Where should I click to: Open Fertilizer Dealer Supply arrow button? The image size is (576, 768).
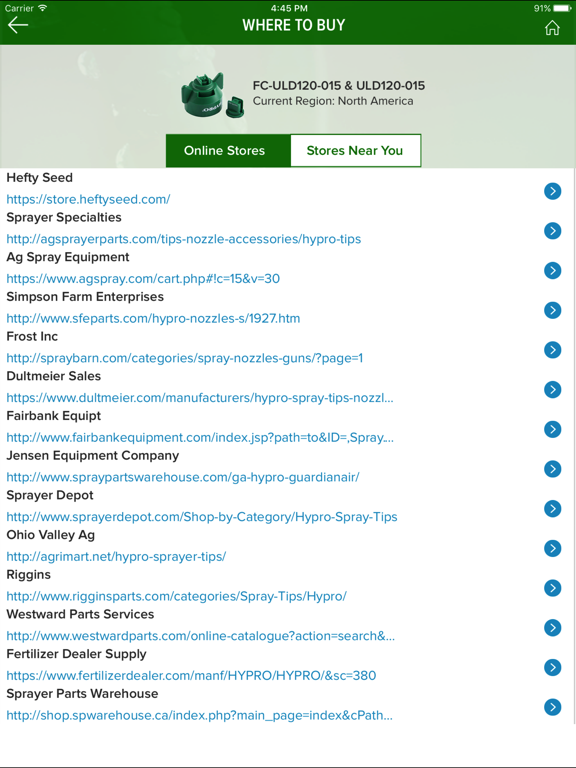[552, 667]
